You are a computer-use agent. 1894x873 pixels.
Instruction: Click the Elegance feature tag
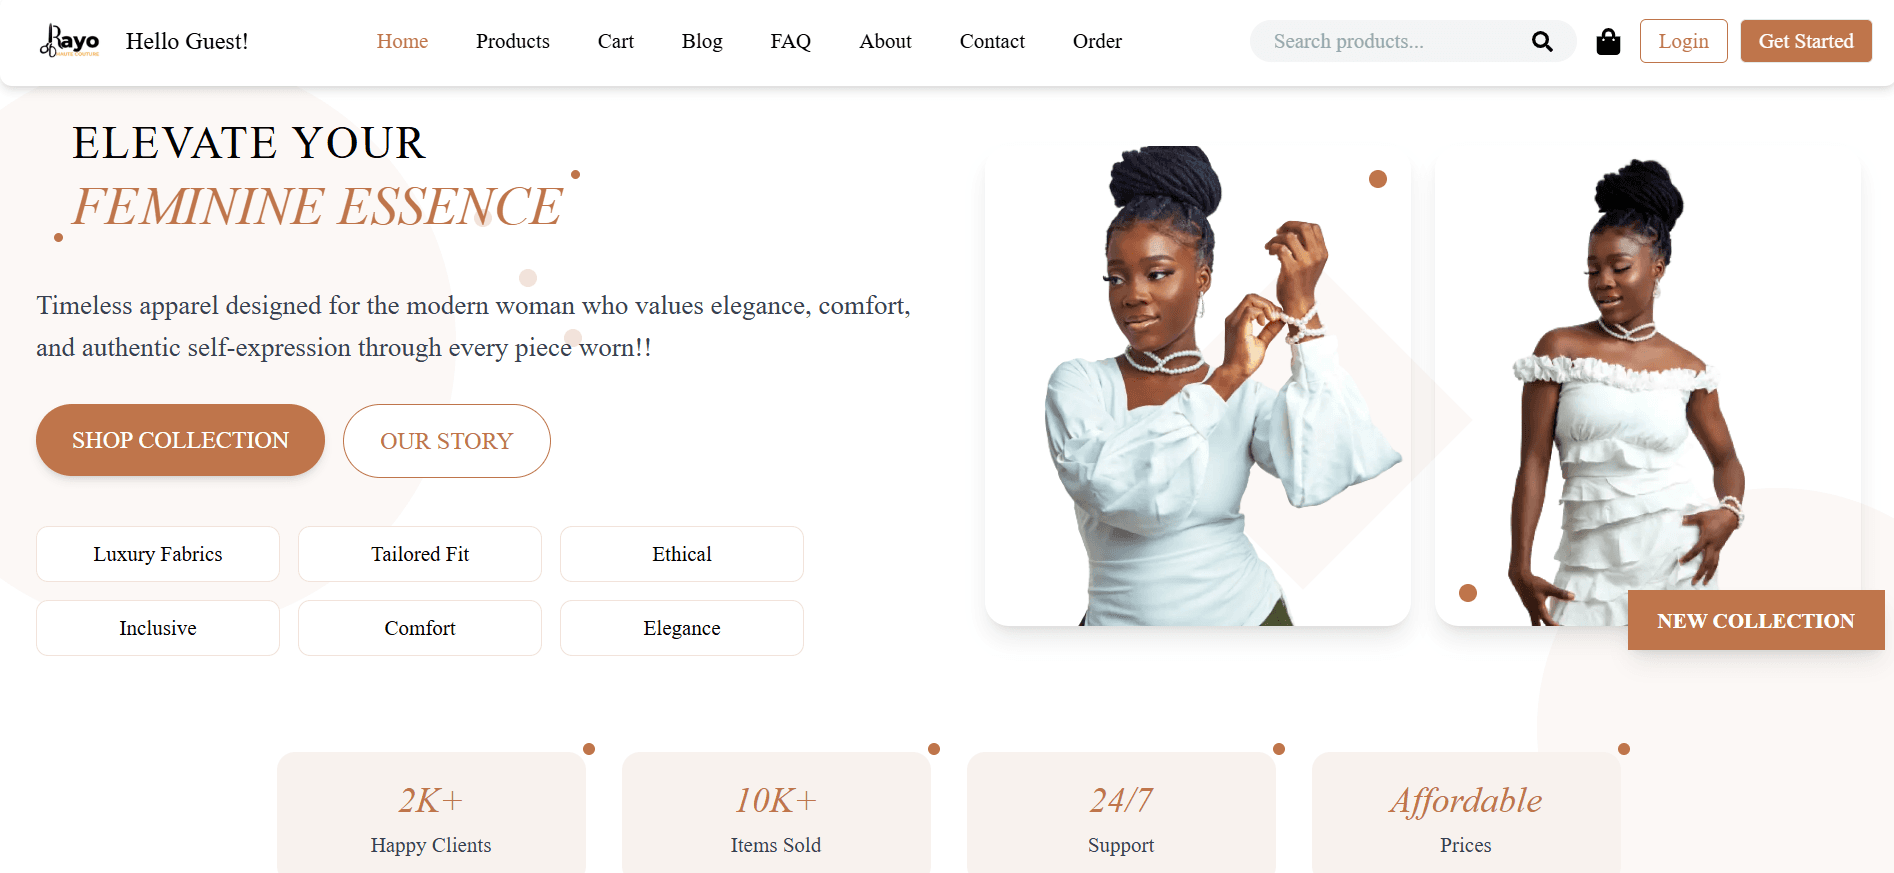(x=682, y=628)
